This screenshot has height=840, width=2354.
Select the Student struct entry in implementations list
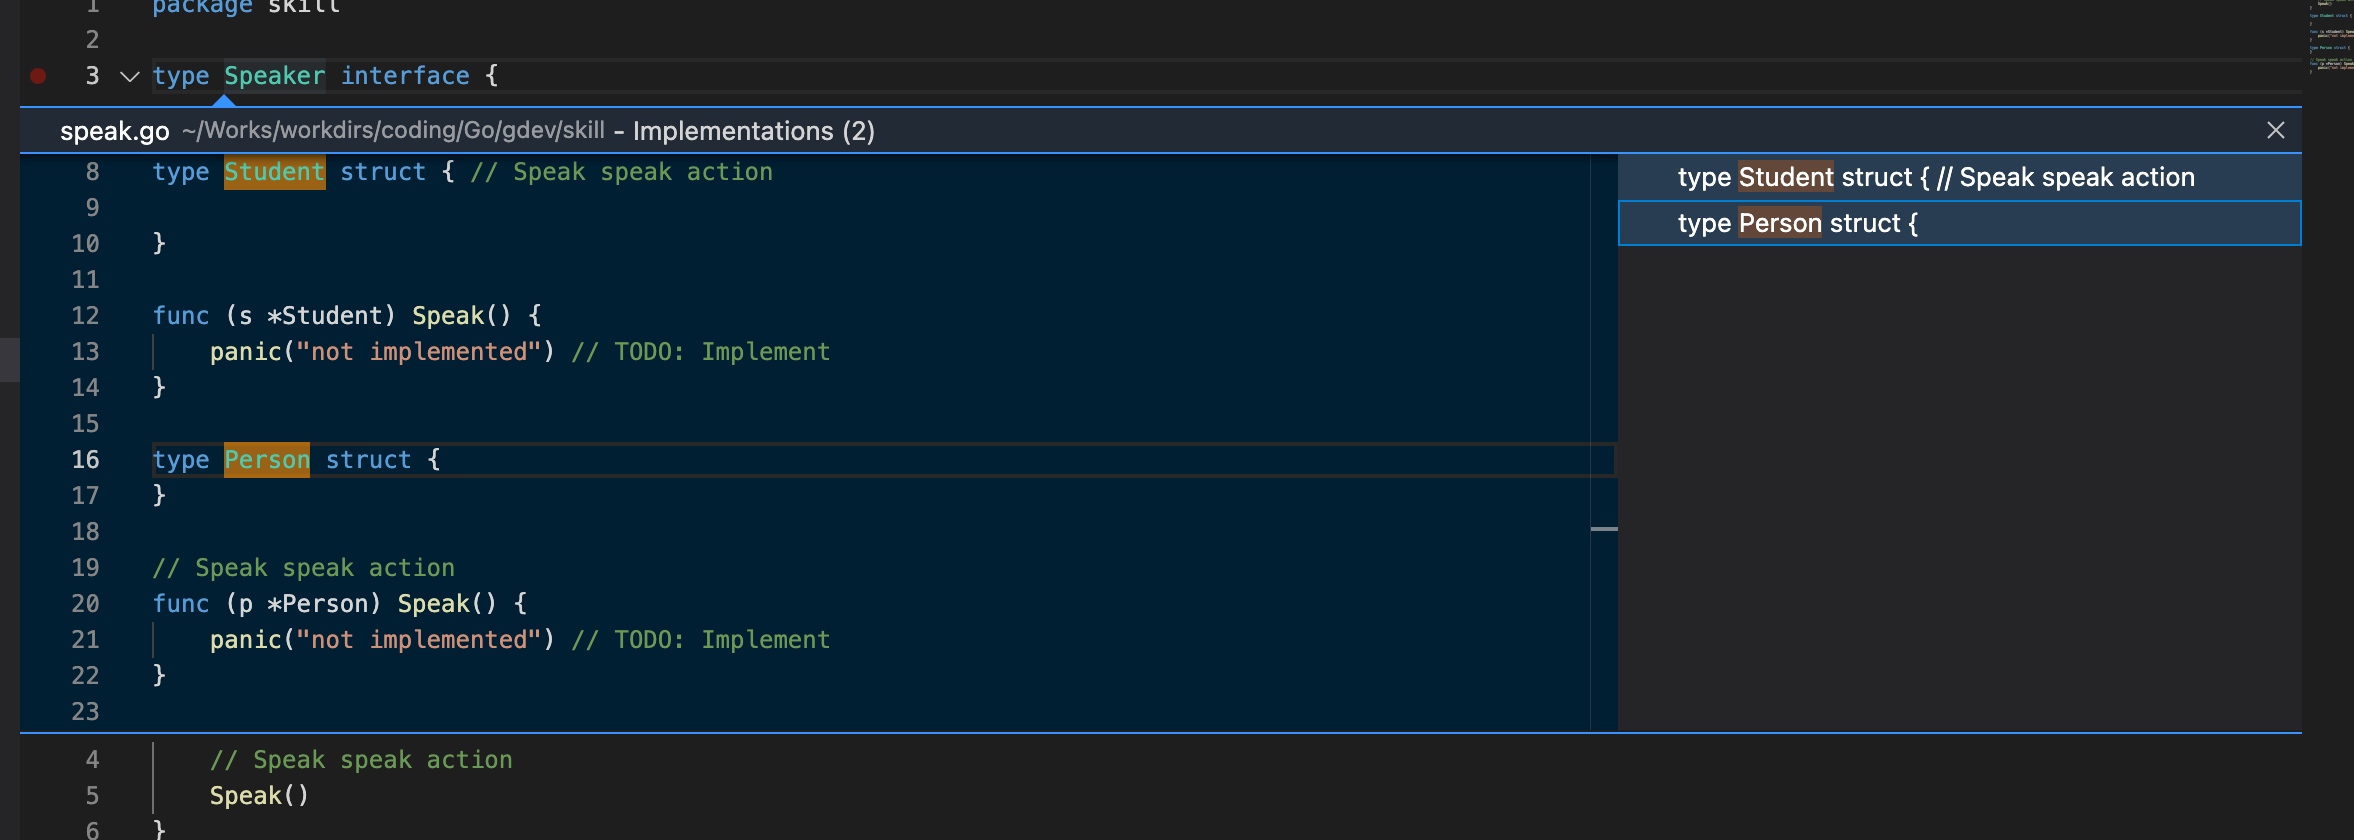point(1935,177)
